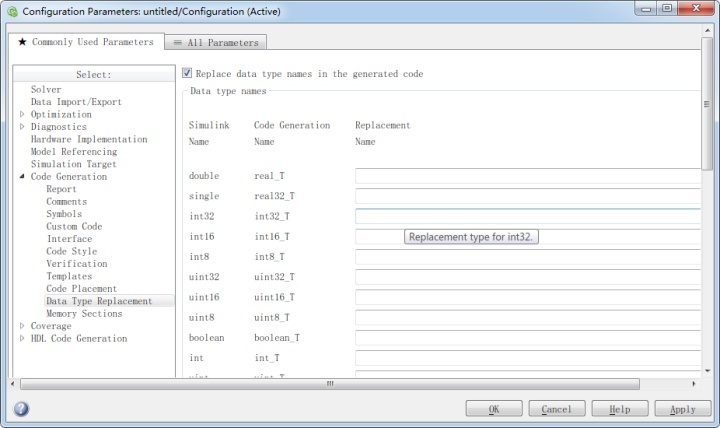The width and height of the screenshot is (720, 428).
Task: Click the Replacement Name column header
Action: tap(382, 133)
